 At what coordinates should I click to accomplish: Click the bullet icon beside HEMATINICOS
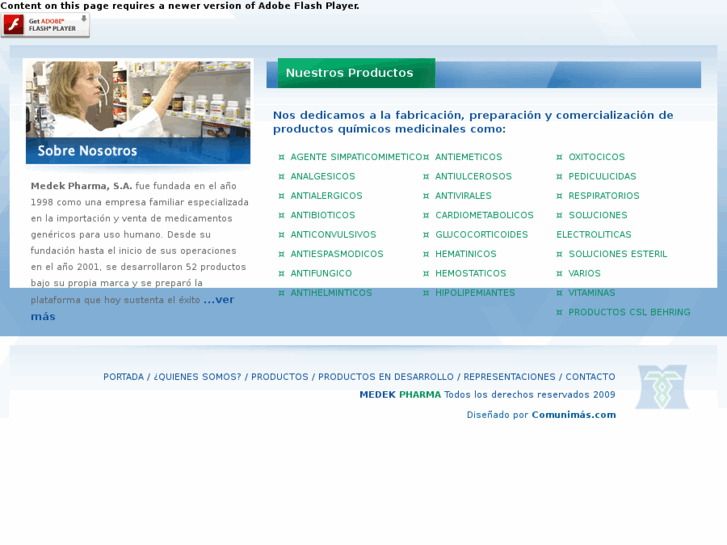coord(426,255)
